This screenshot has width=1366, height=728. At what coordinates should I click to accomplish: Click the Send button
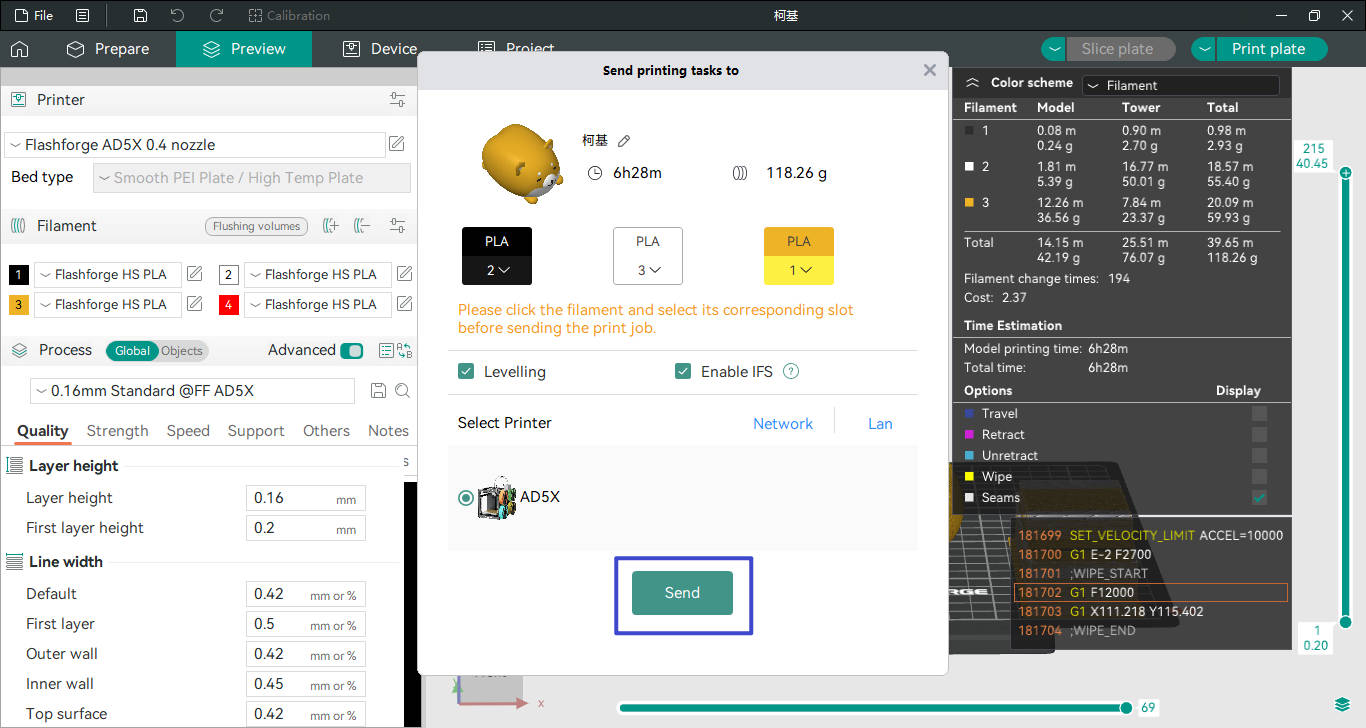(x=682, y=593)
